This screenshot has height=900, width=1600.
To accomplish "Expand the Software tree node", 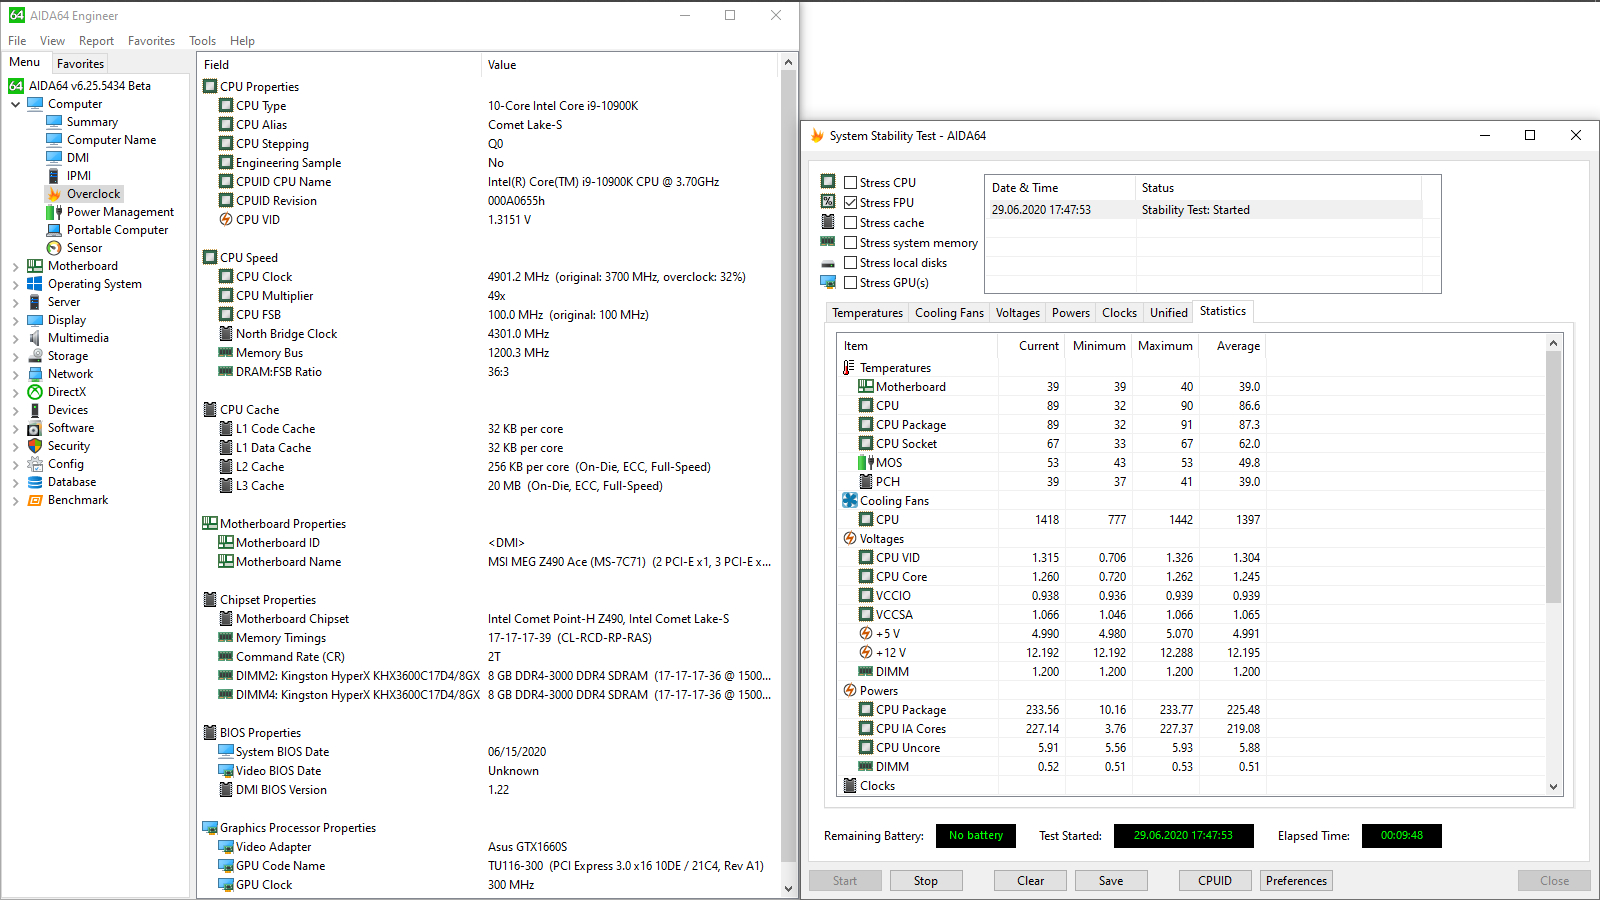I will (x=16, y=428).
